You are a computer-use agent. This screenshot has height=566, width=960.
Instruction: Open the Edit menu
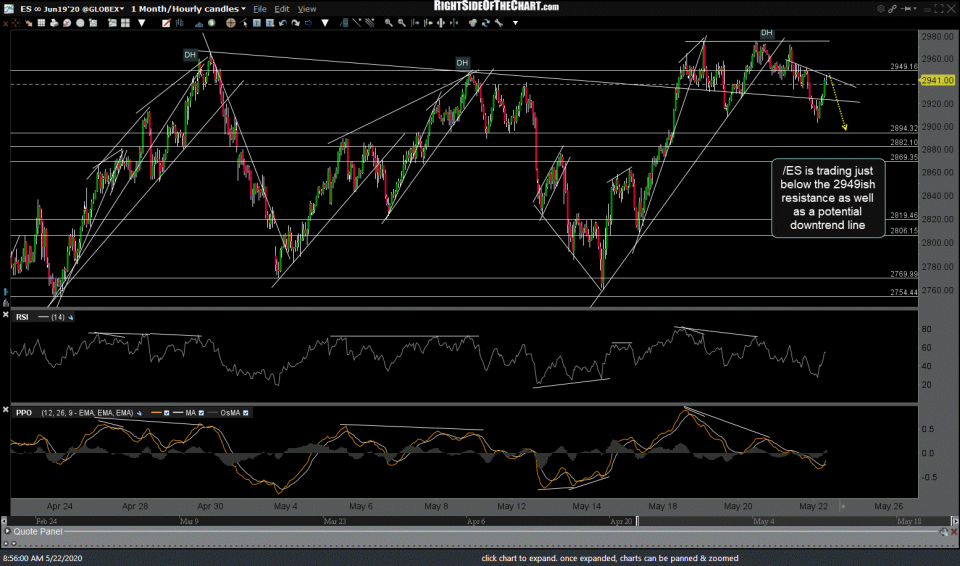[x=282, y=9]
